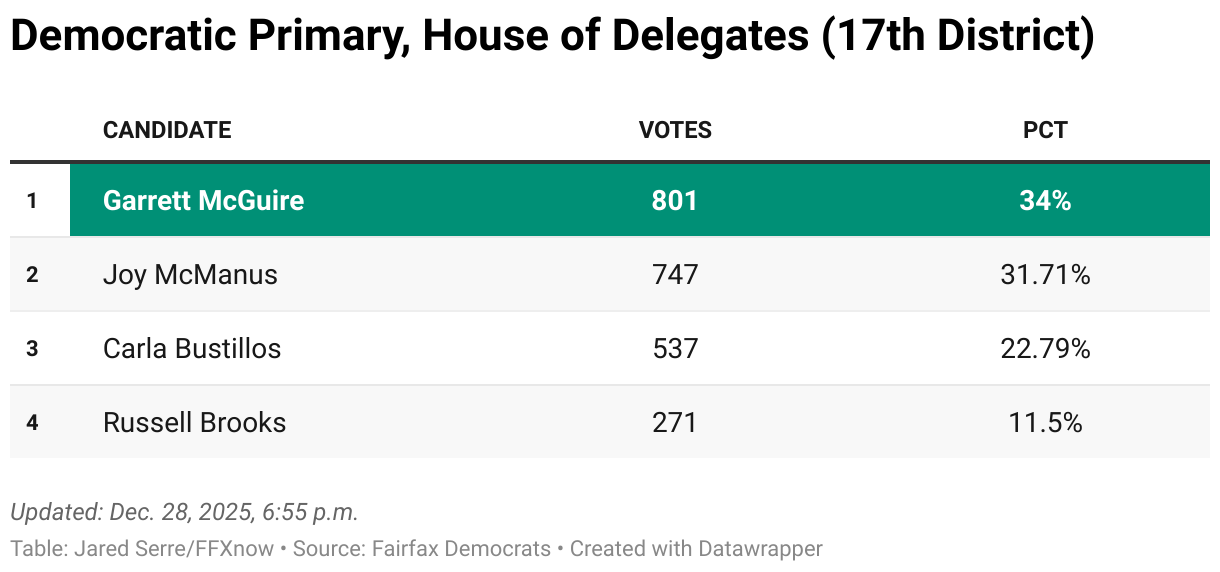Image resolution: width=1220 pixels, height=572 pixels.
Task: Click the Carla Bustillos name cell
Action: coord(192,348)
